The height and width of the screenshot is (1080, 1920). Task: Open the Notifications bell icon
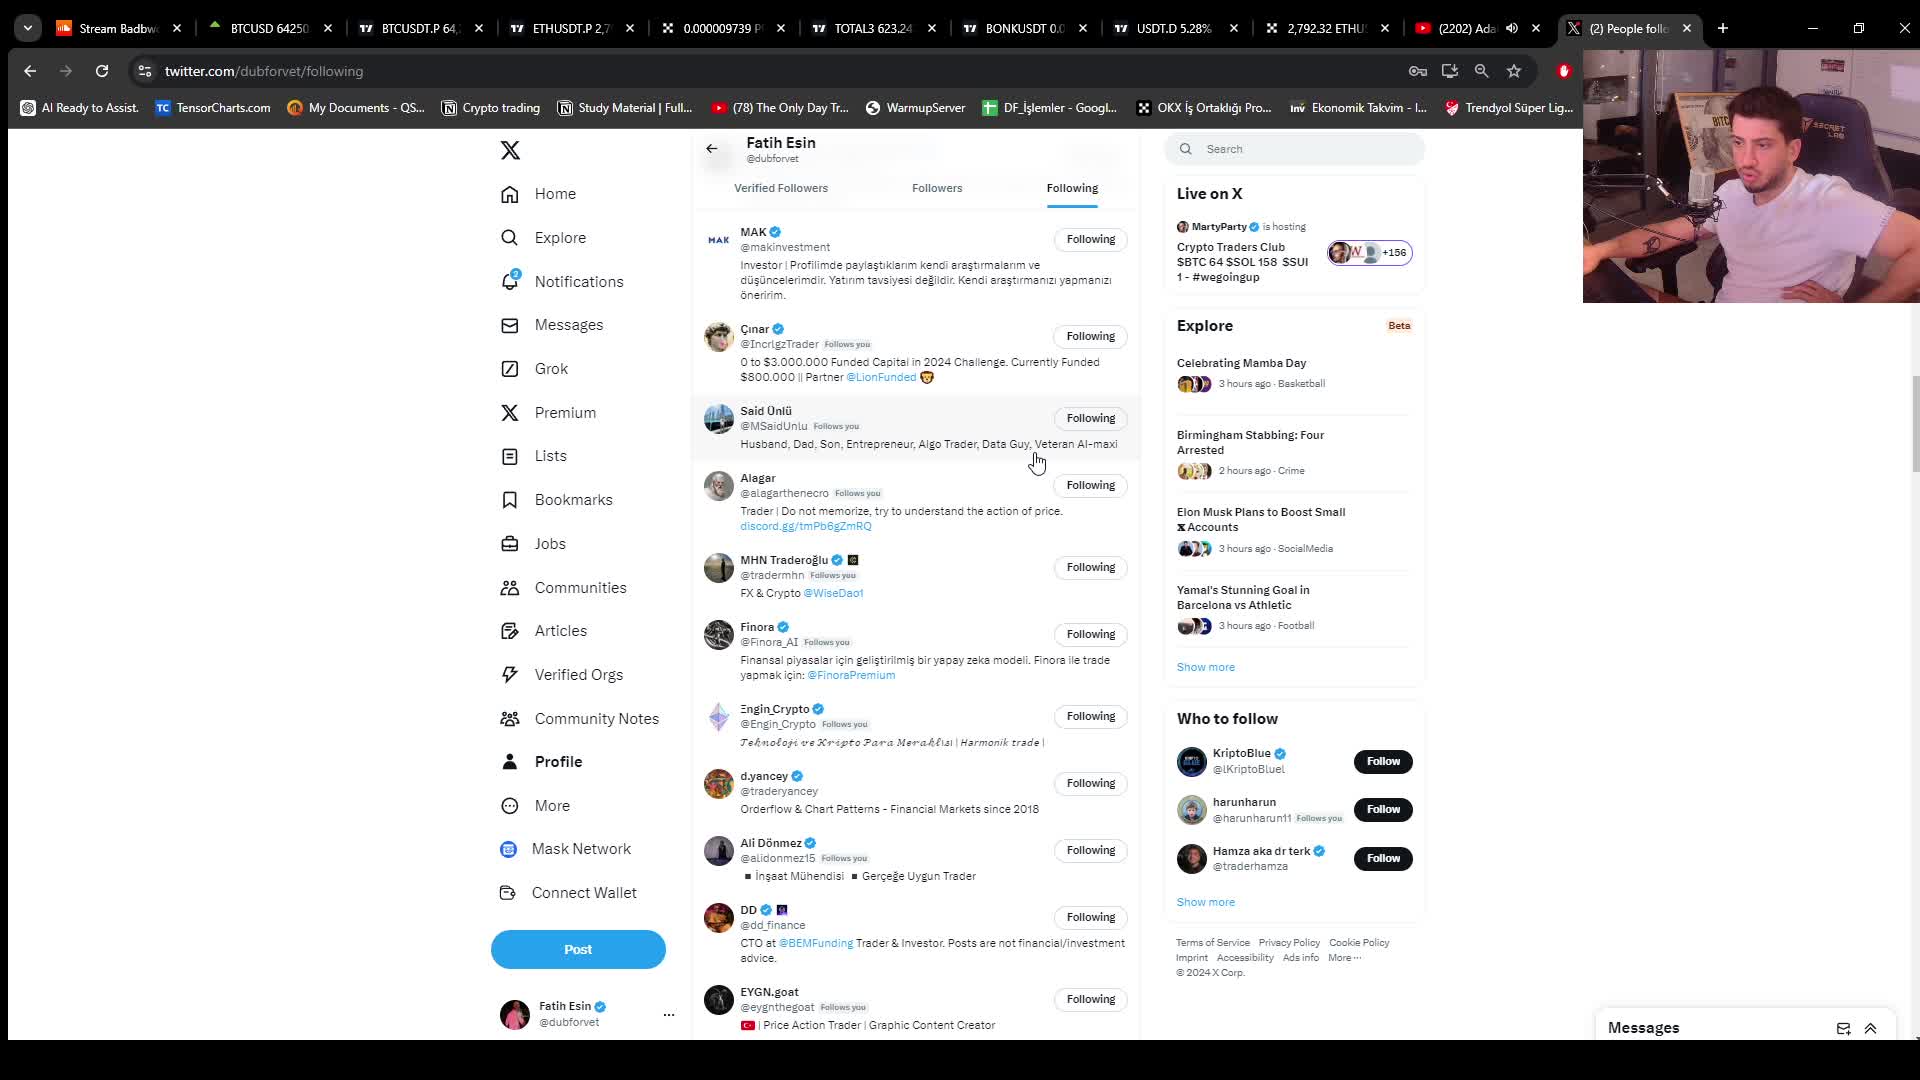(x=510, y=281)
